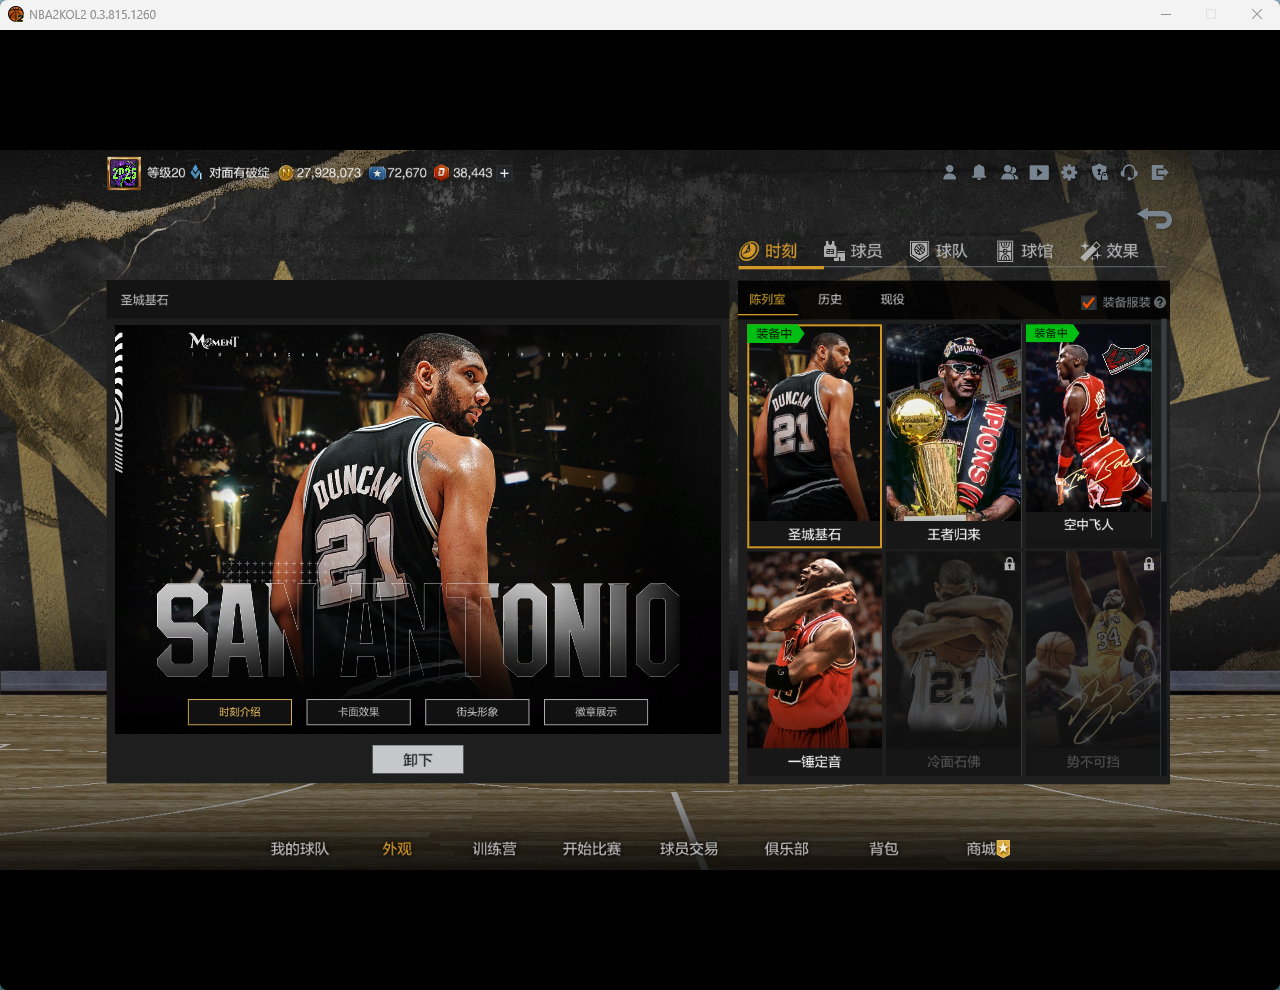Select the 空中飞人 moment card
The height and width of the screenshot is (990, 1280).
click(1089, 431)
